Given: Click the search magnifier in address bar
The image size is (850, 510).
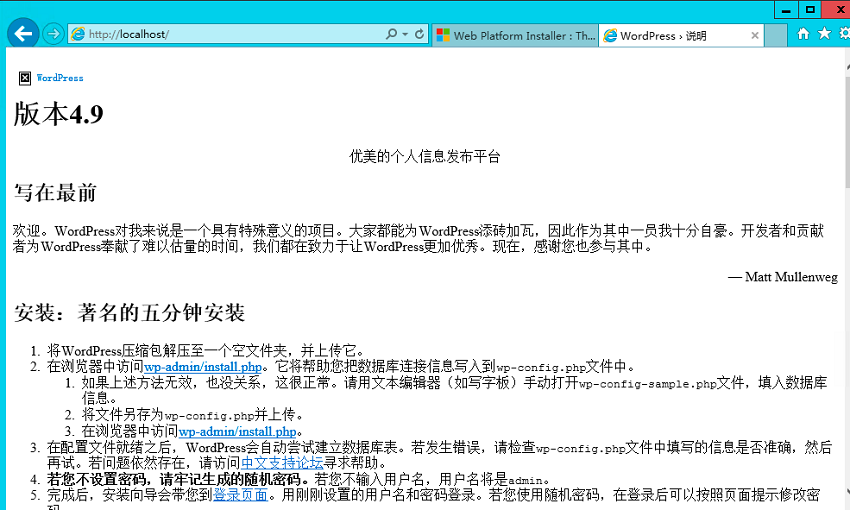Looking at the screenshot, I should point(391,34).
